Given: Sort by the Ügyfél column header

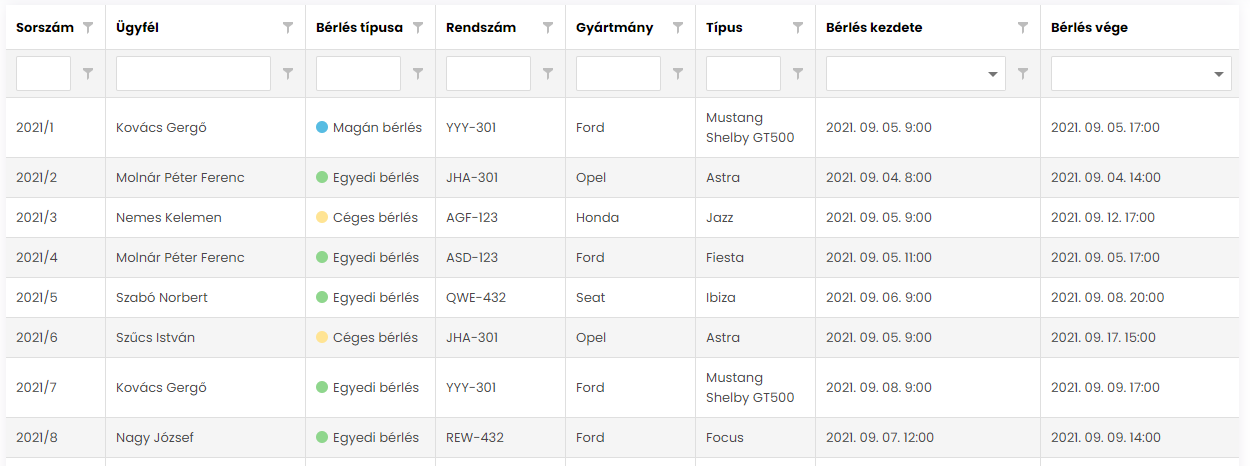Looking at the screenshot, I should (x=137, y=28).
